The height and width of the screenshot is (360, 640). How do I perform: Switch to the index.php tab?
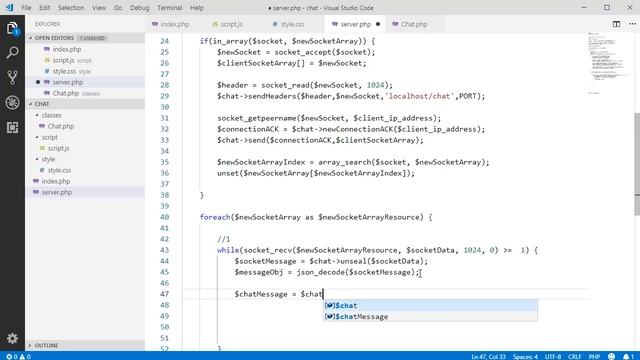coord(175,24)
